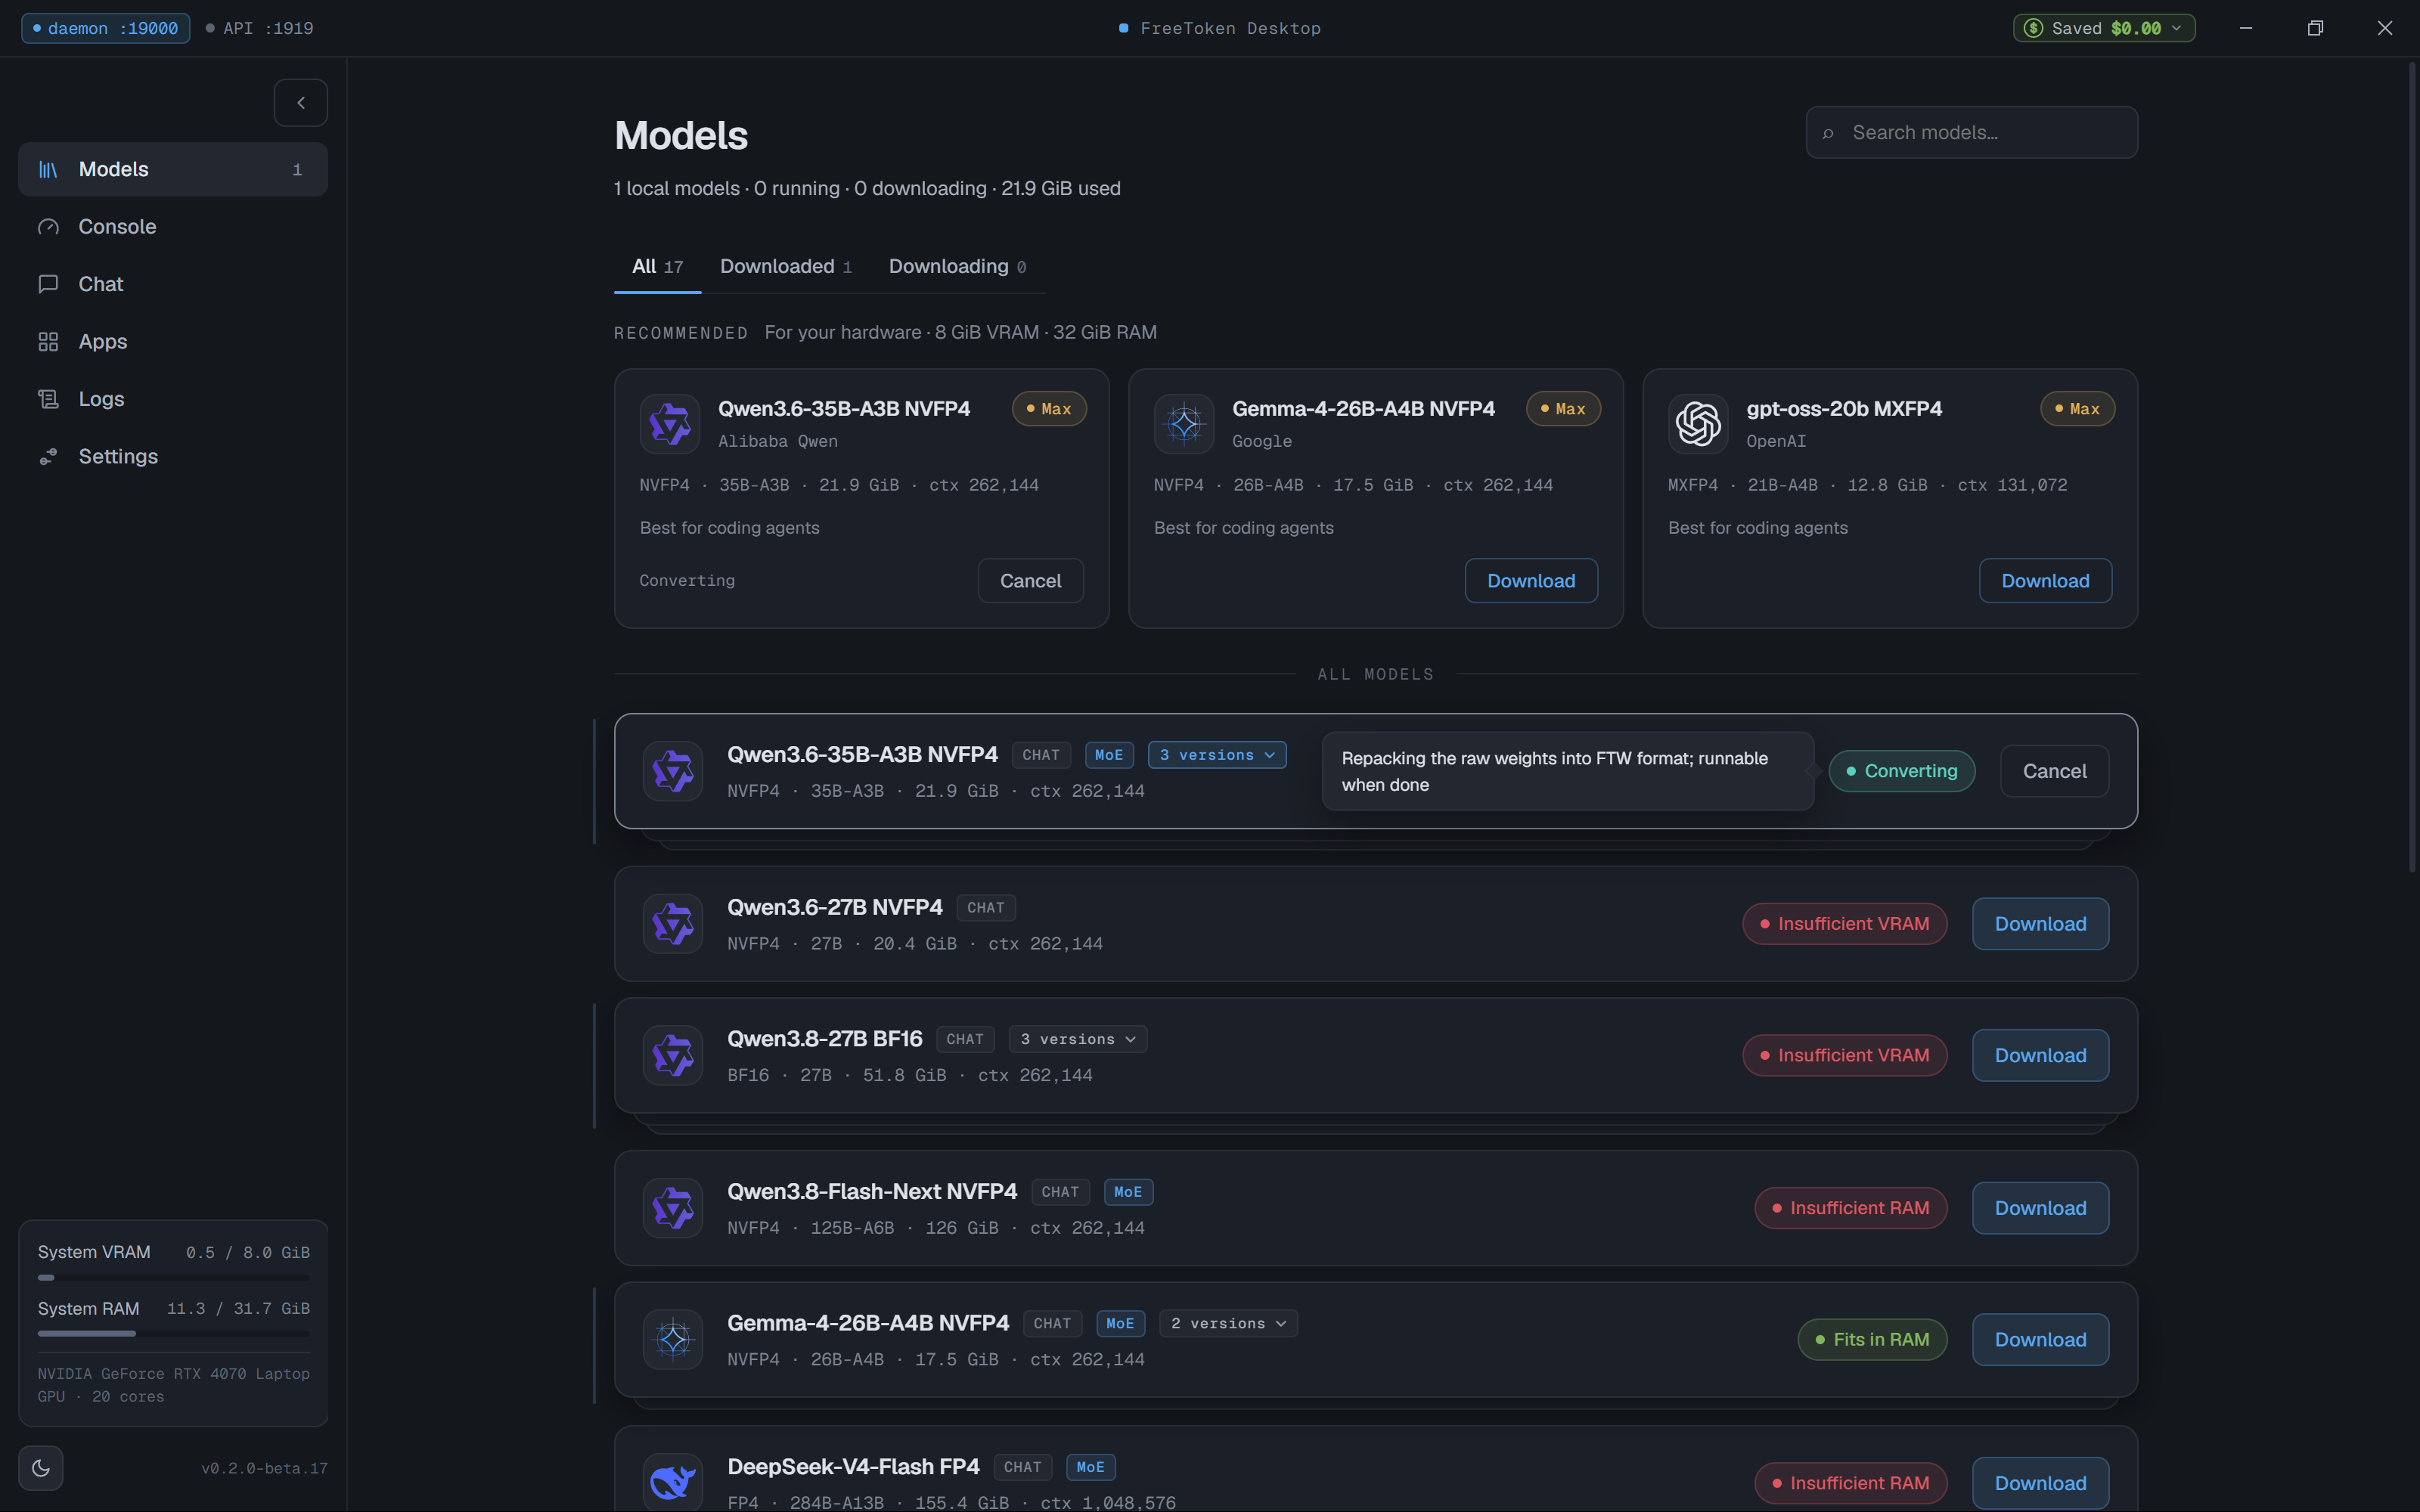Open the Apps section

173,342
